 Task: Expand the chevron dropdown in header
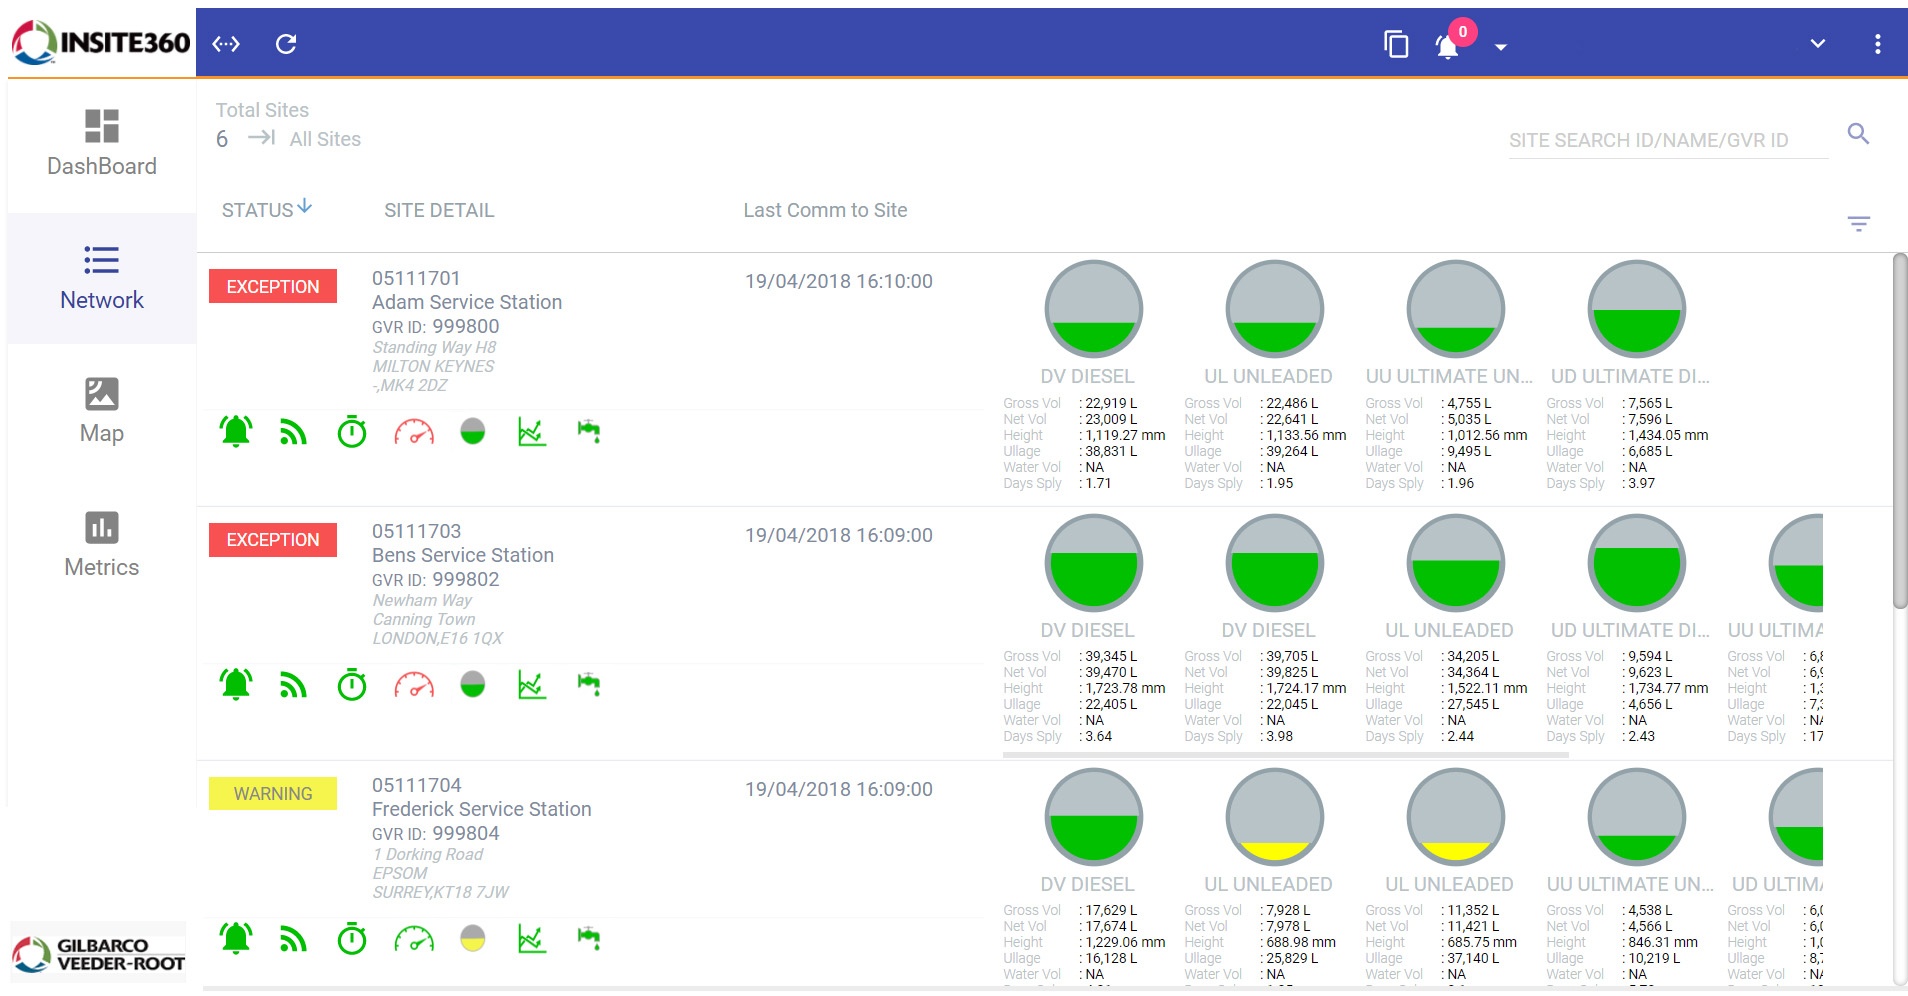(1817, 44)
